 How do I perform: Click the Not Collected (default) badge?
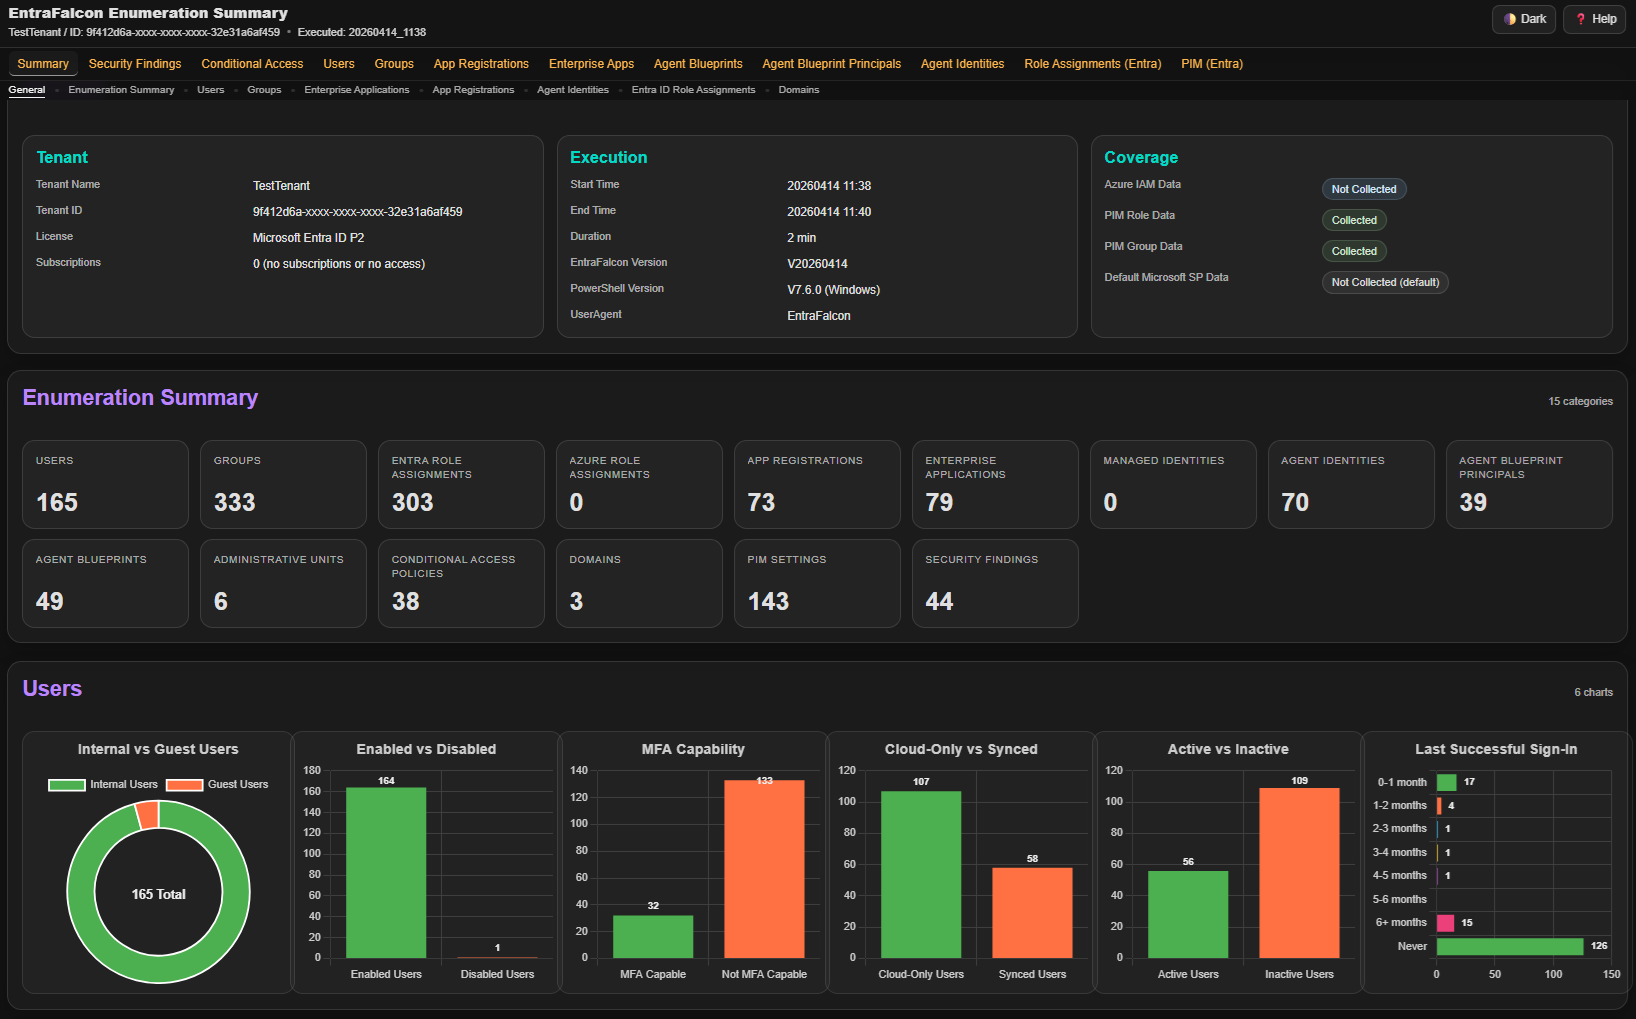pos(1385,282)
